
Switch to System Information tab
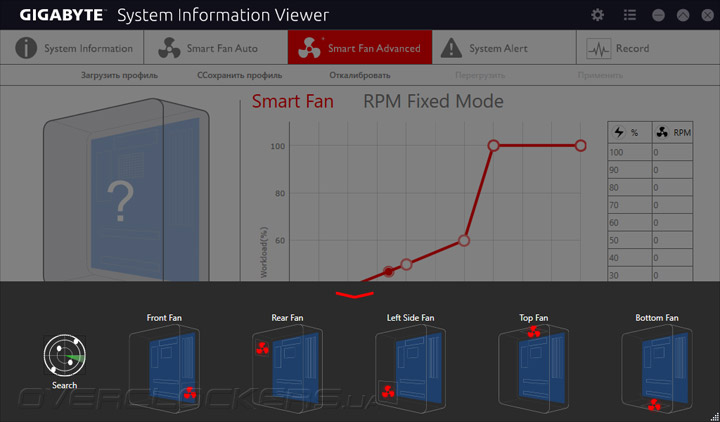(72, 48)
